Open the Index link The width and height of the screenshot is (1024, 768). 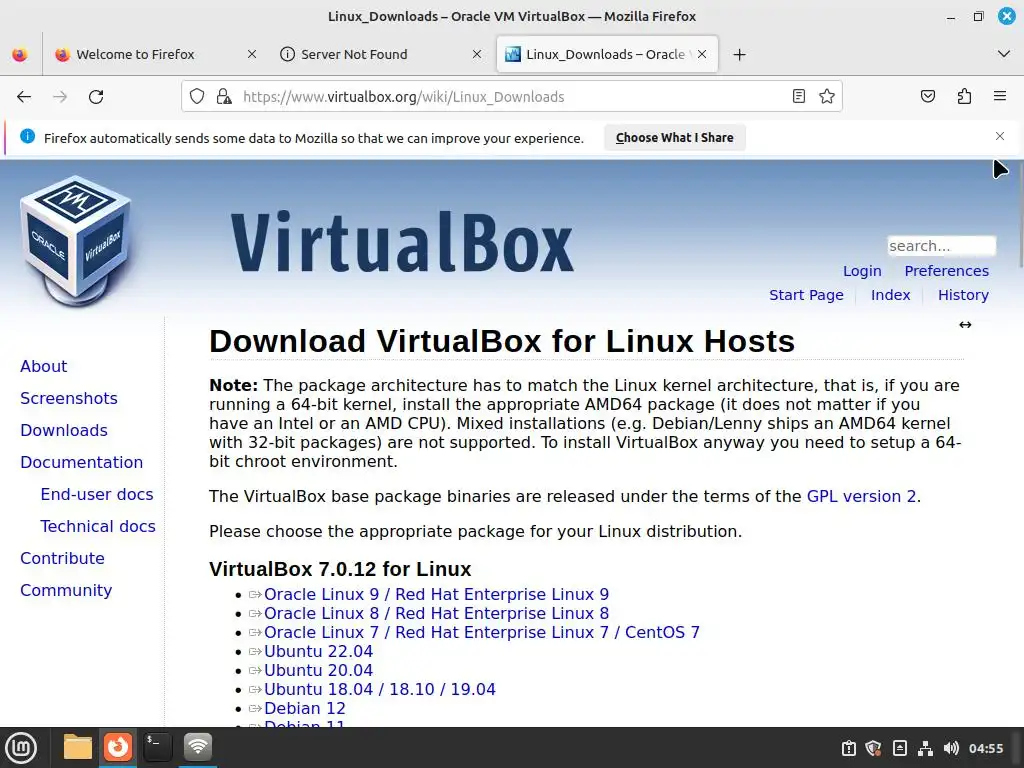pos(890,295)
